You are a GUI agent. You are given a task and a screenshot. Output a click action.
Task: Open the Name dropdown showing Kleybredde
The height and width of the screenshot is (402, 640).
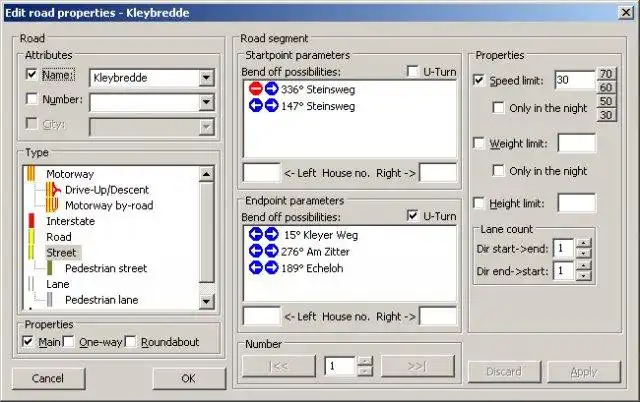[206, 78]
